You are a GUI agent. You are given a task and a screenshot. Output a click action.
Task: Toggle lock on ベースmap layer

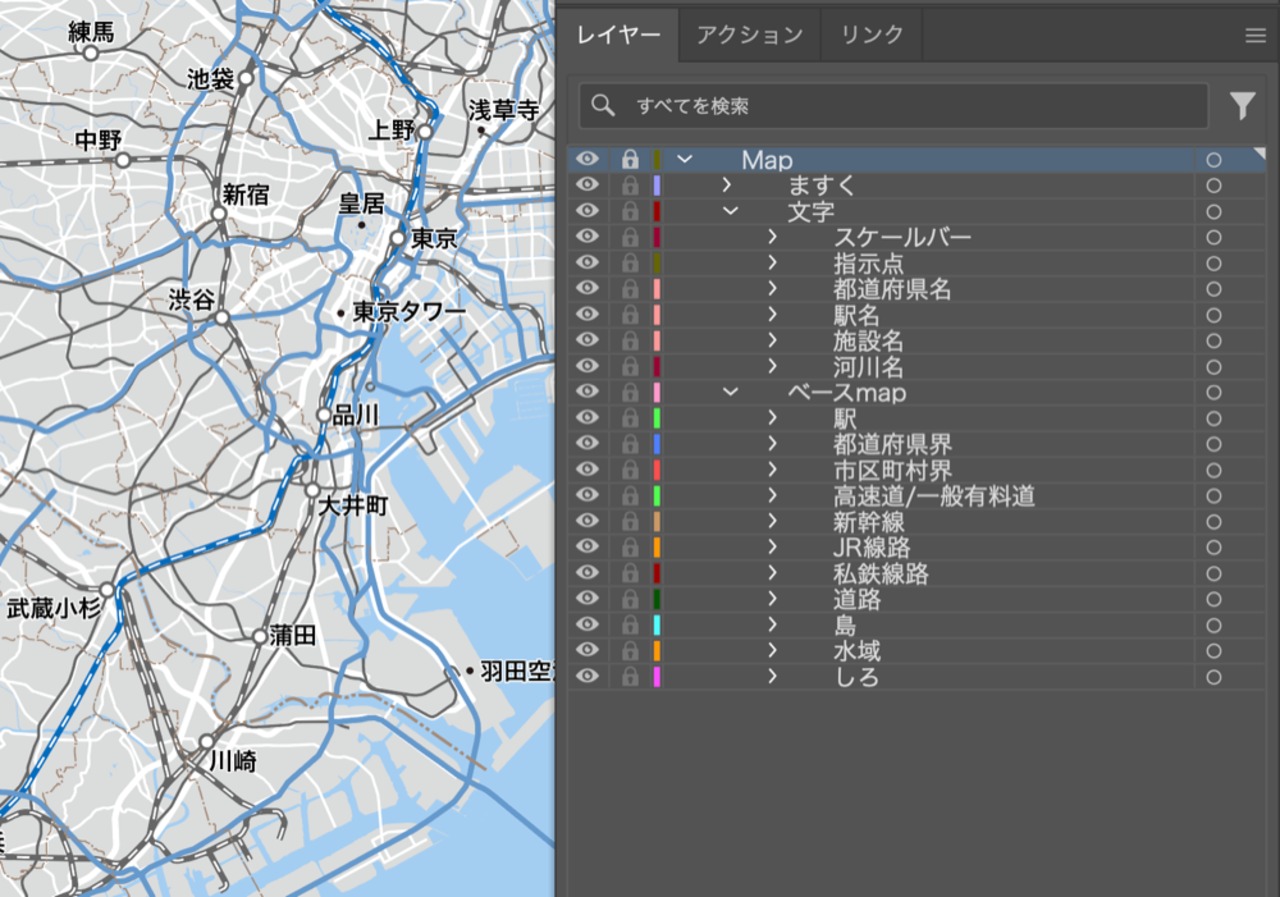pyautogui.click(x=630, y=392)
